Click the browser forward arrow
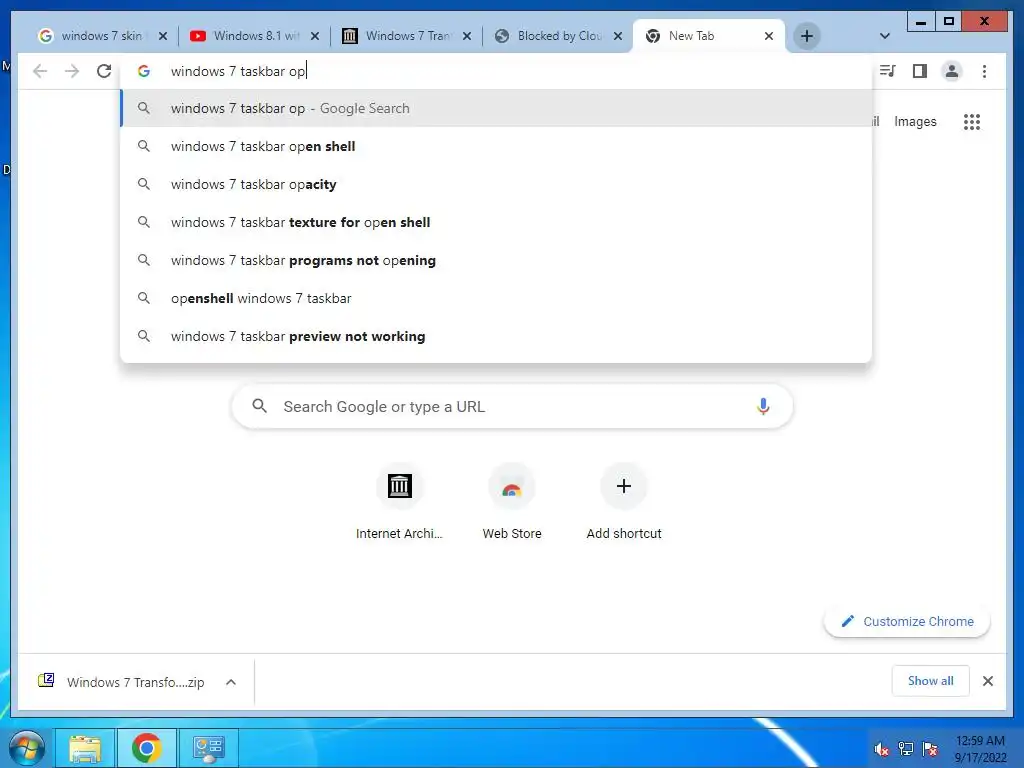 [x=72, y=71]
